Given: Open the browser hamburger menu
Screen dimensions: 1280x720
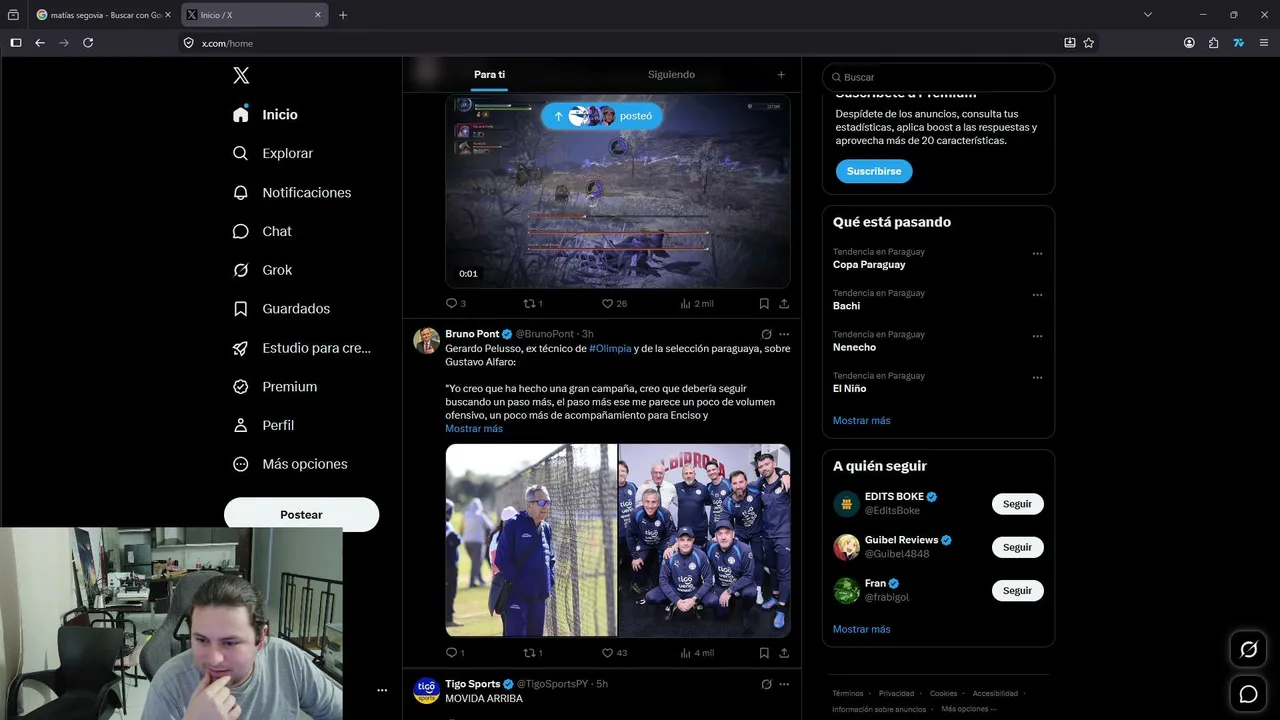Looking at the screenshot, I should click(x=1264, y=43).
